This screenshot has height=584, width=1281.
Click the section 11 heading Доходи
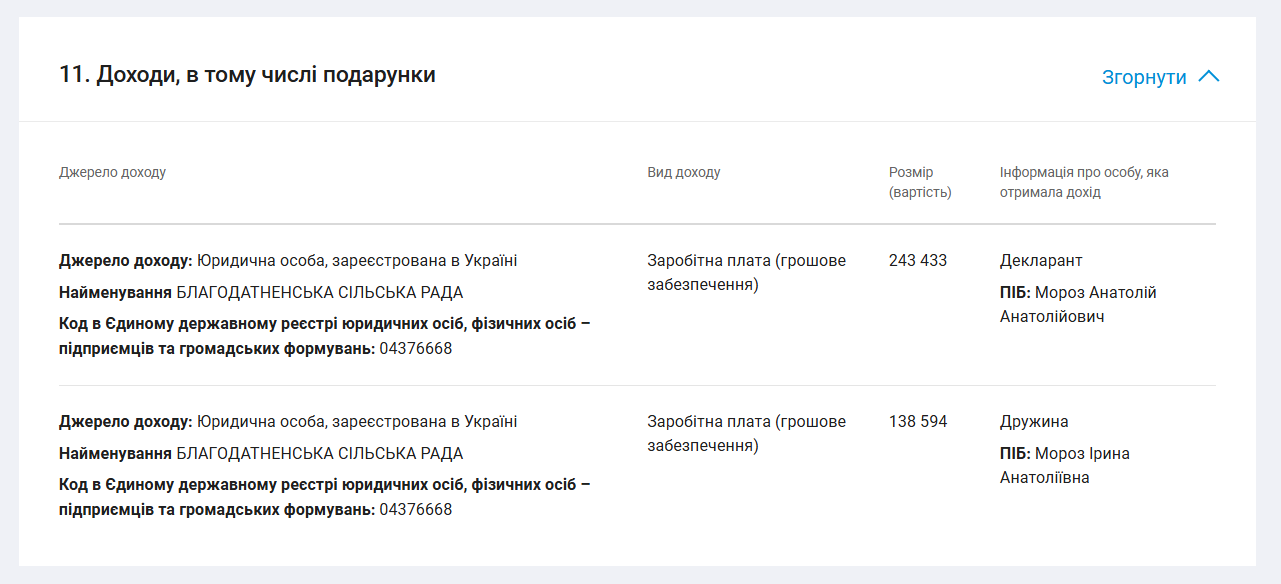(x=247, y=75)
